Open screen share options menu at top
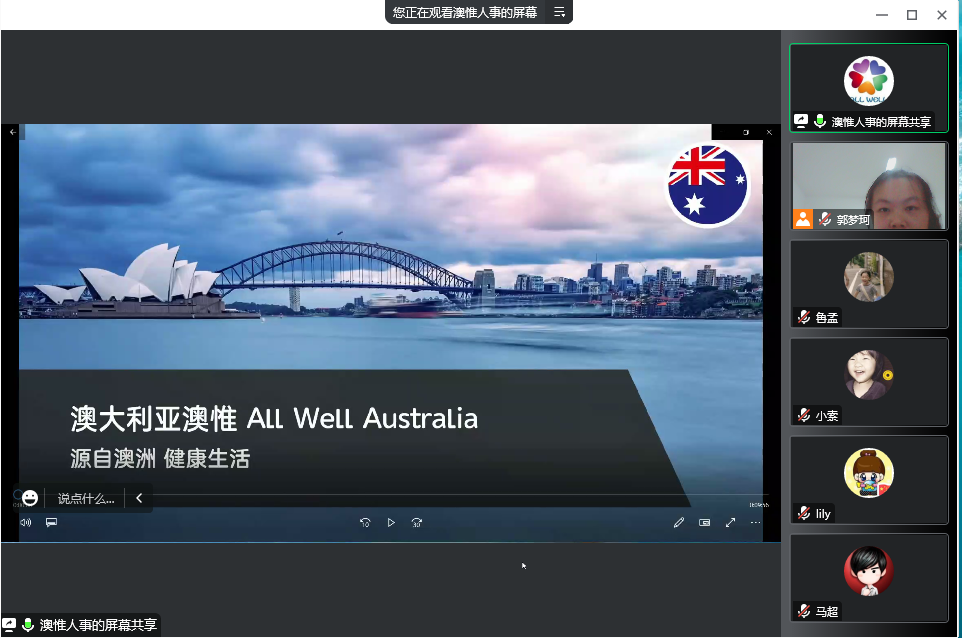The height and width of the screenshot is (638, 962). click(560, 12)
